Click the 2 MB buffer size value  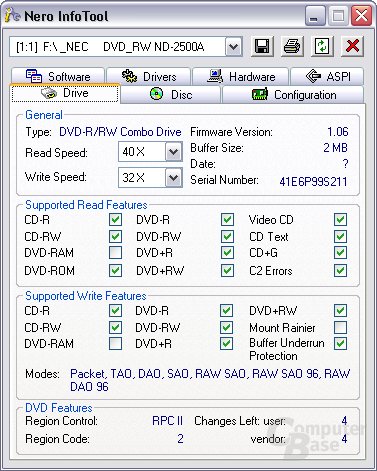(x=335, y=148)
